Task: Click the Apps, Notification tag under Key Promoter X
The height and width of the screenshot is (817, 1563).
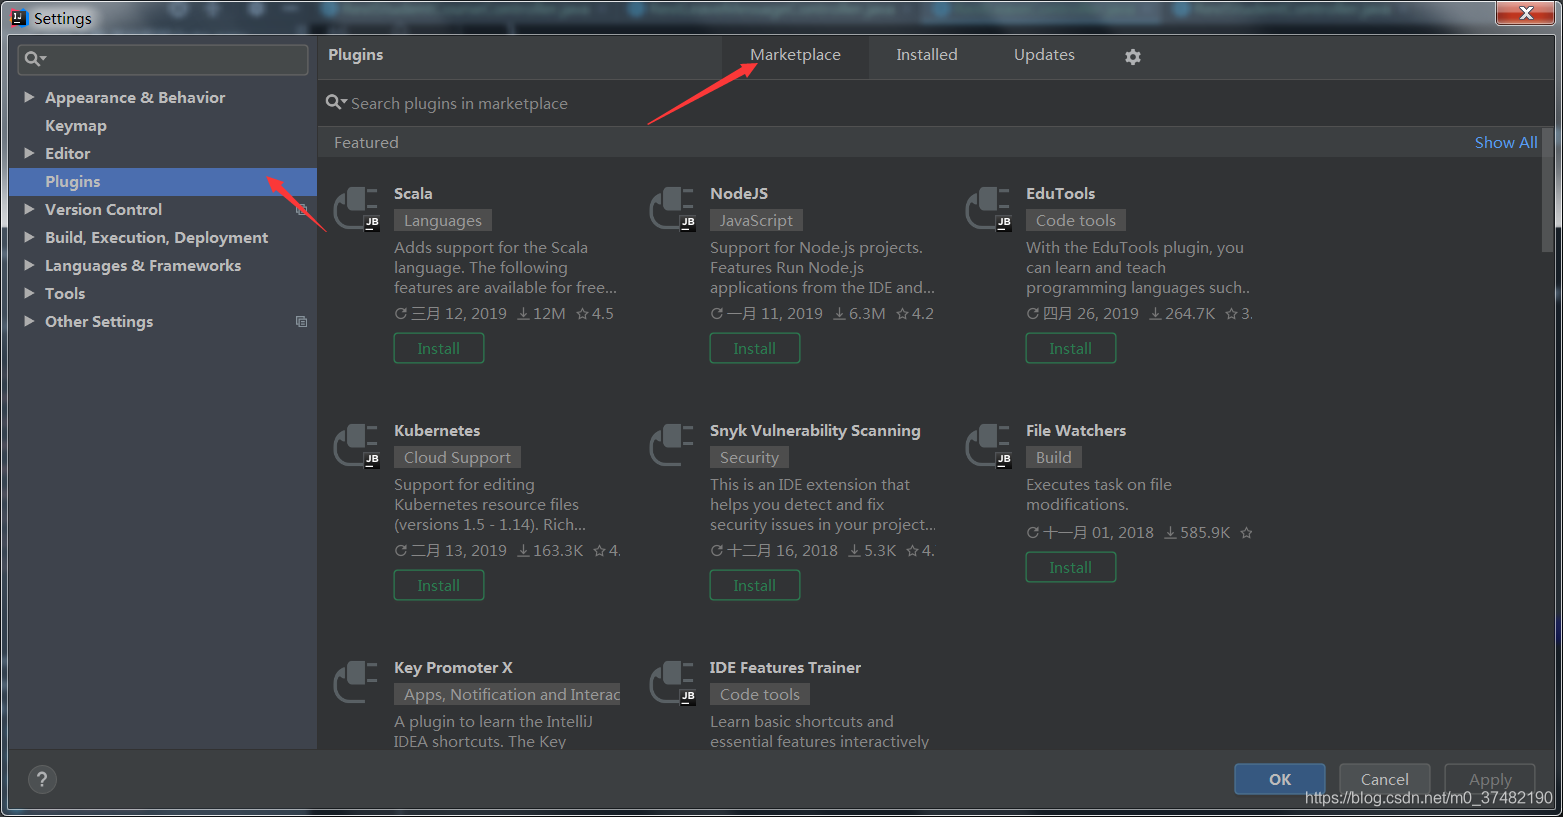Action: pos(507,694)
